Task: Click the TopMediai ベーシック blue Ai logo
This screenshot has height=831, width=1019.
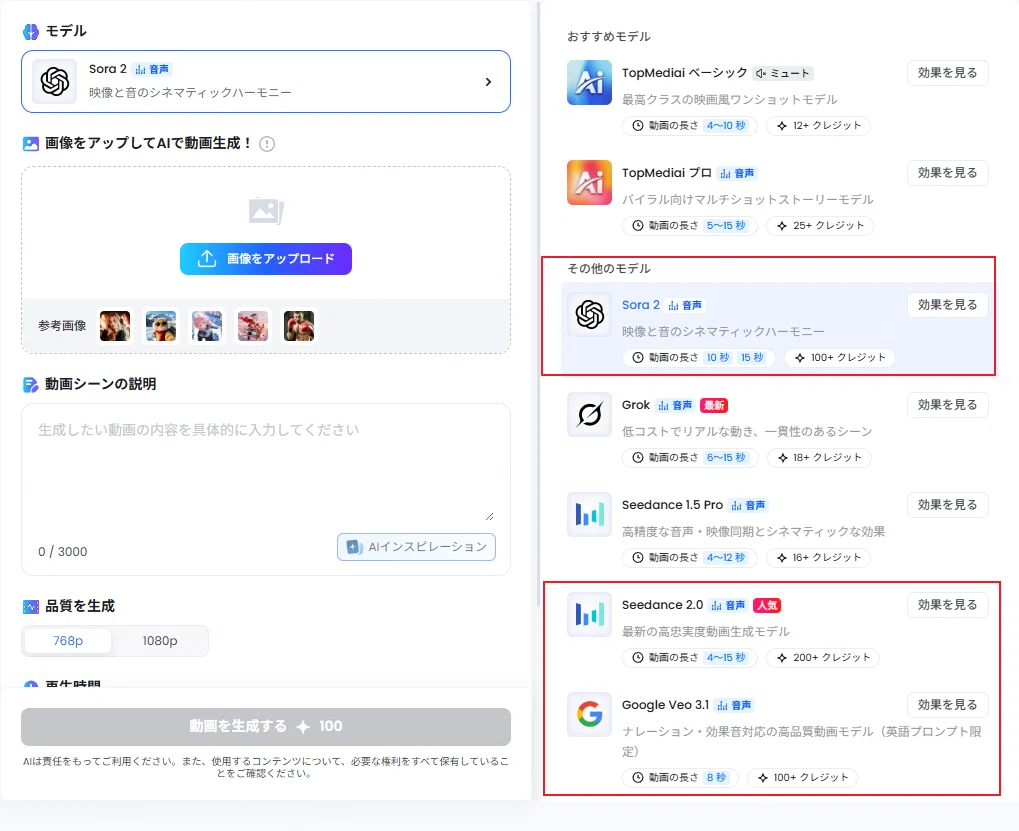Action: pos(589,83)
